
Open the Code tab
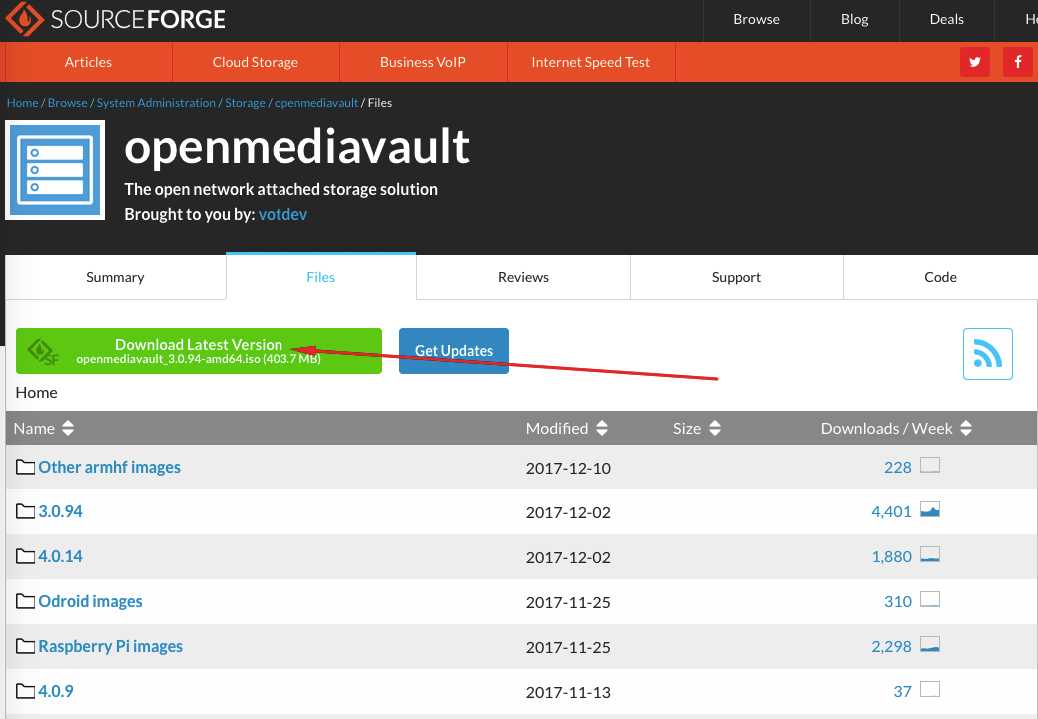click(940, 277)
